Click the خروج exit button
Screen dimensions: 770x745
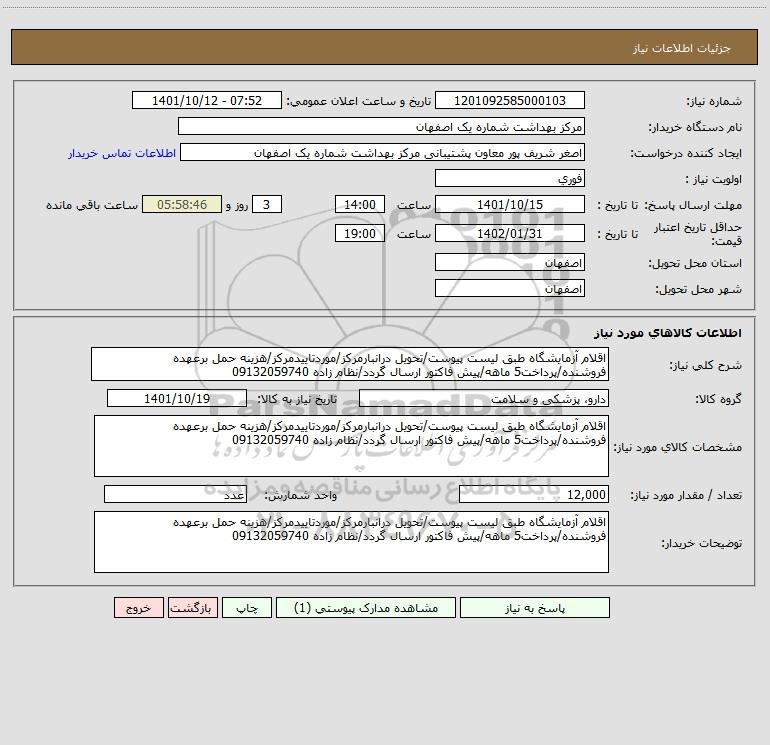tap(138, 607)
